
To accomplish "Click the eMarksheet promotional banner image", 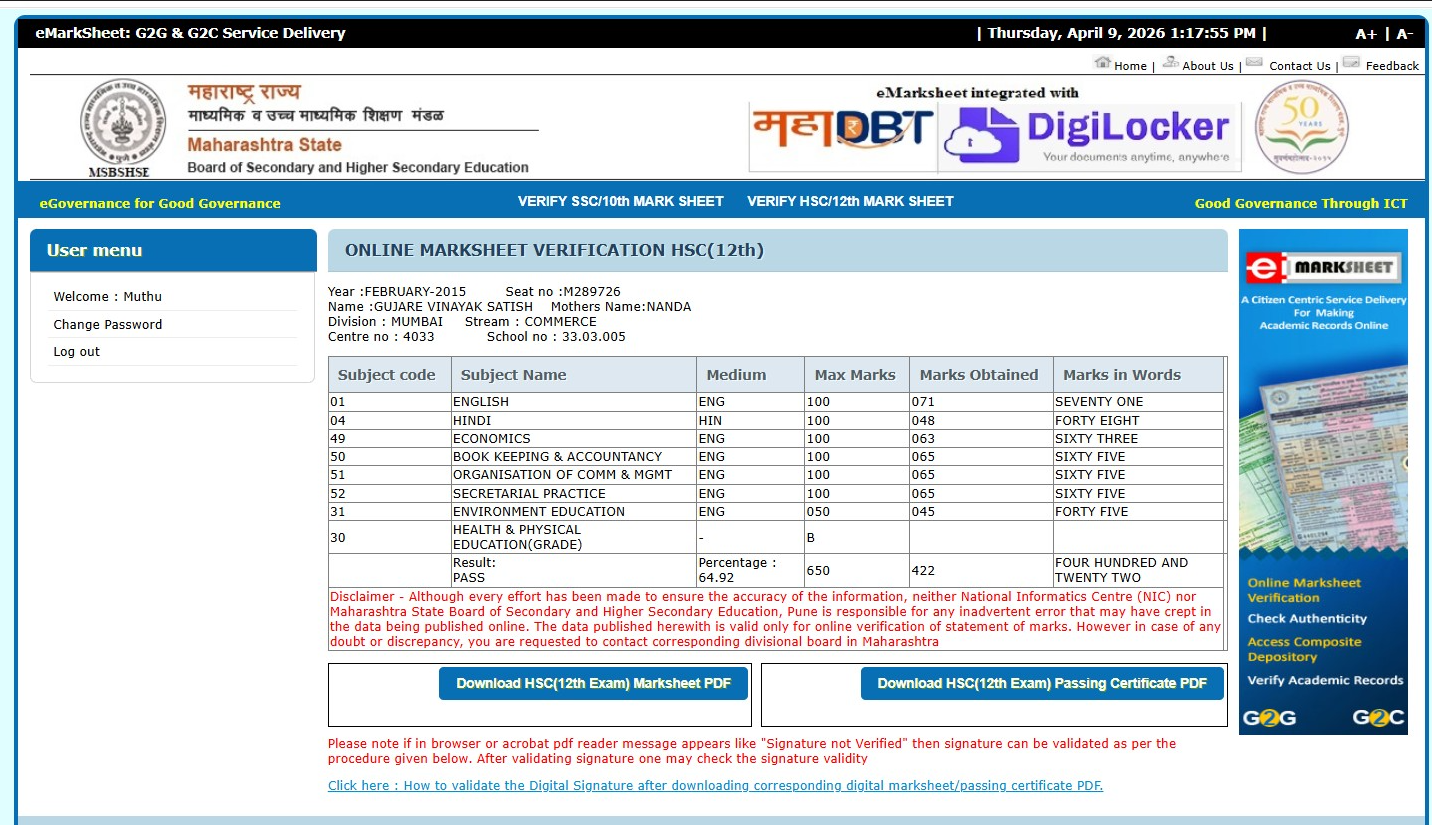I will [x=1323, y=482].
